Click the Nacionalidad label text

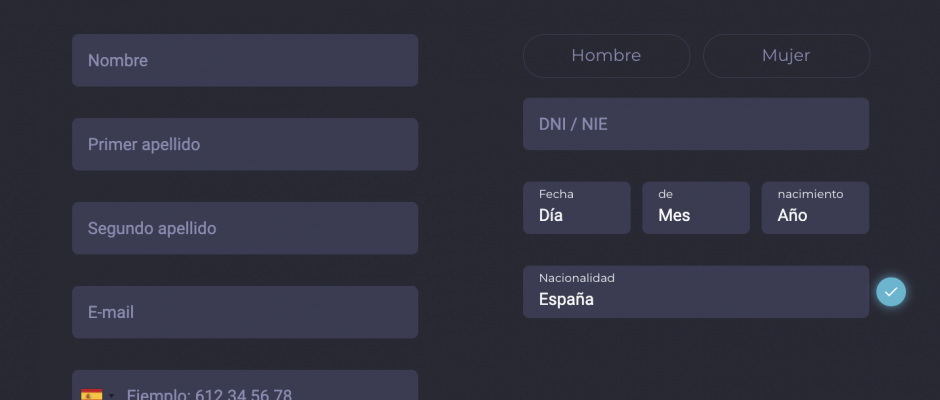577,278
